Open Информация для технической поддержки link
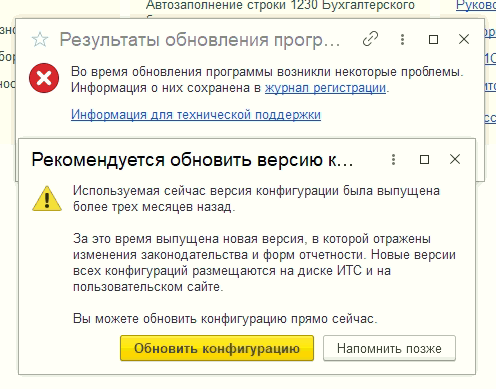The width and height of the screenshot is (496, 389). pyautogui.click(x=196, y=115)
